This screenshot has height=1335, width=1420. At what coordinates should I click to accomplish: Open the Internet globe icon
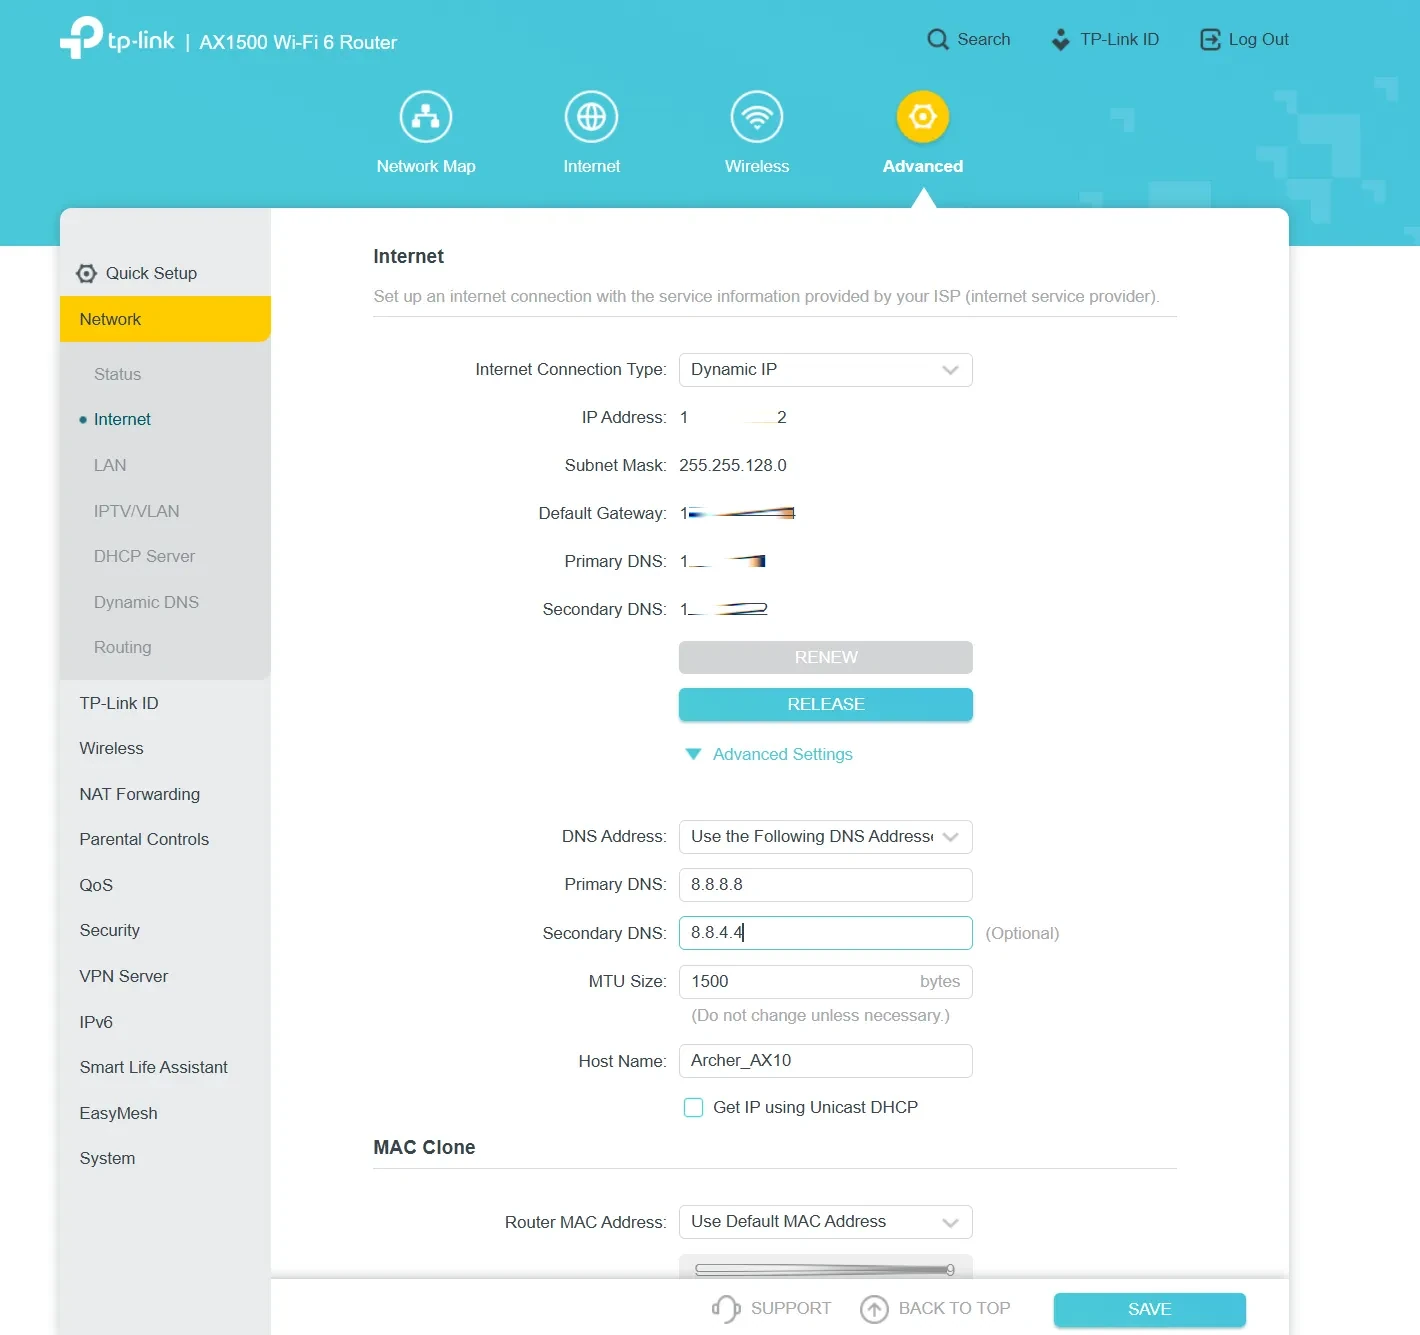point(591,117)
